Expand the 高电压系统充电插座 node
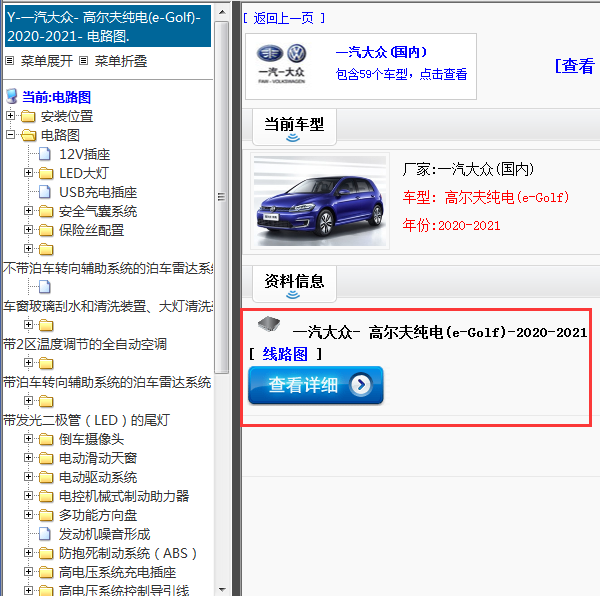 point(28,571)
